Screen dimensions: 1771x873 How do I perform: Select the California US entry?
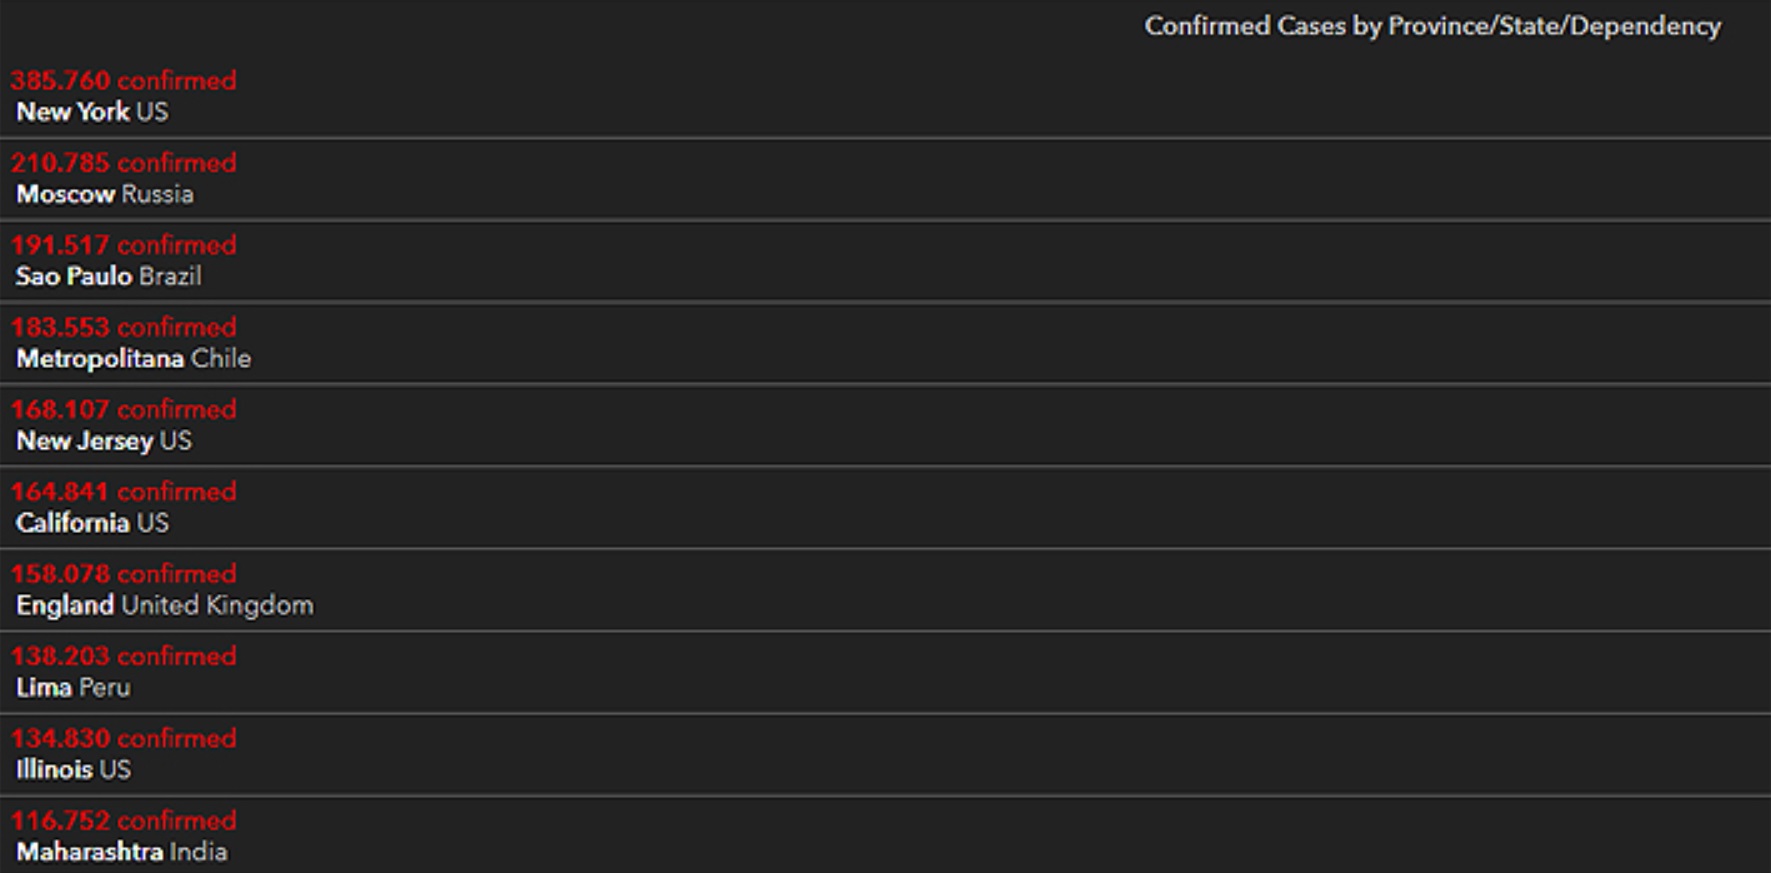[x=92, y=523]
